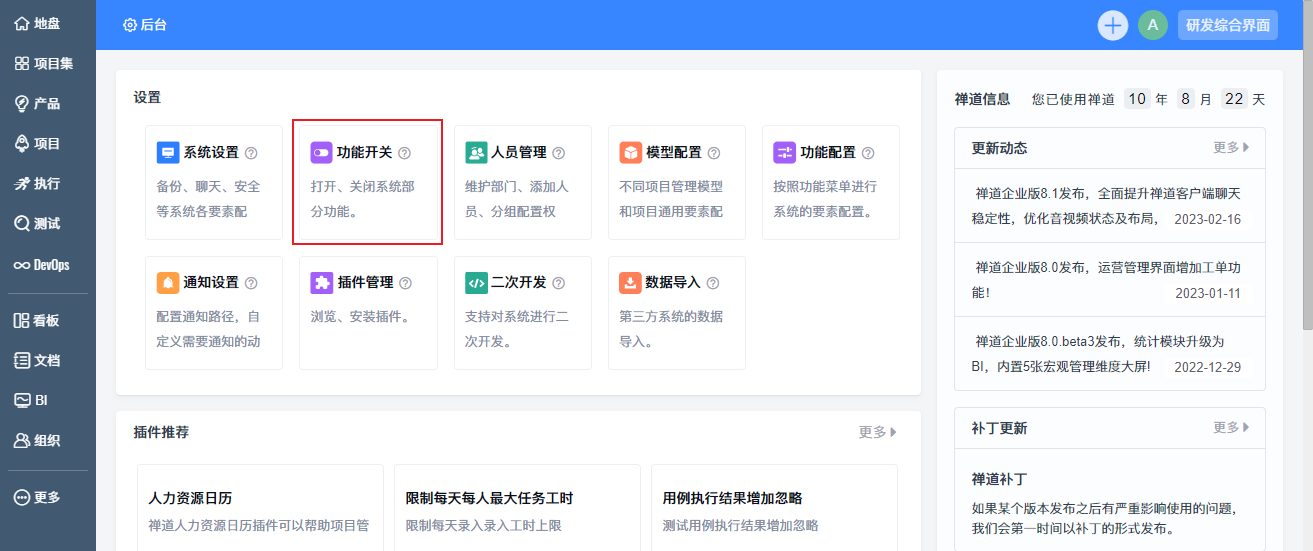The image size is (1313, 551).
Task: Click the blue 系统设置 monitor icon
Action: [168, 153]
